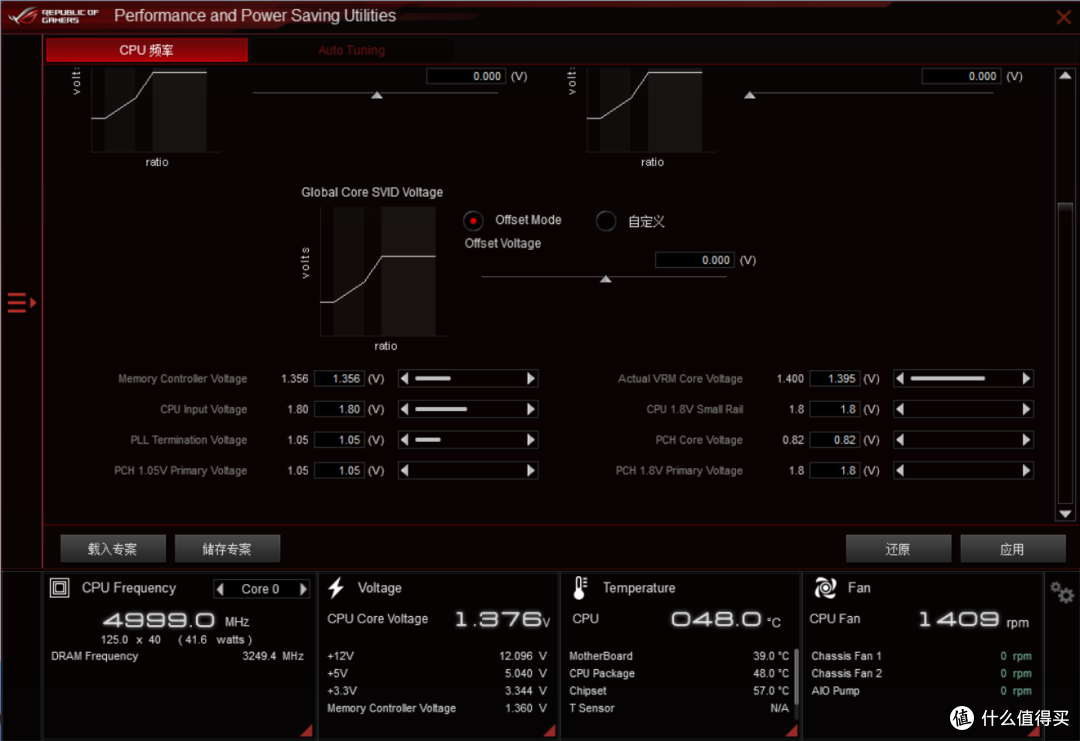Click the Voltage lightning bolt icon
Screen dimensions: 1080x741
pos(336,587)
